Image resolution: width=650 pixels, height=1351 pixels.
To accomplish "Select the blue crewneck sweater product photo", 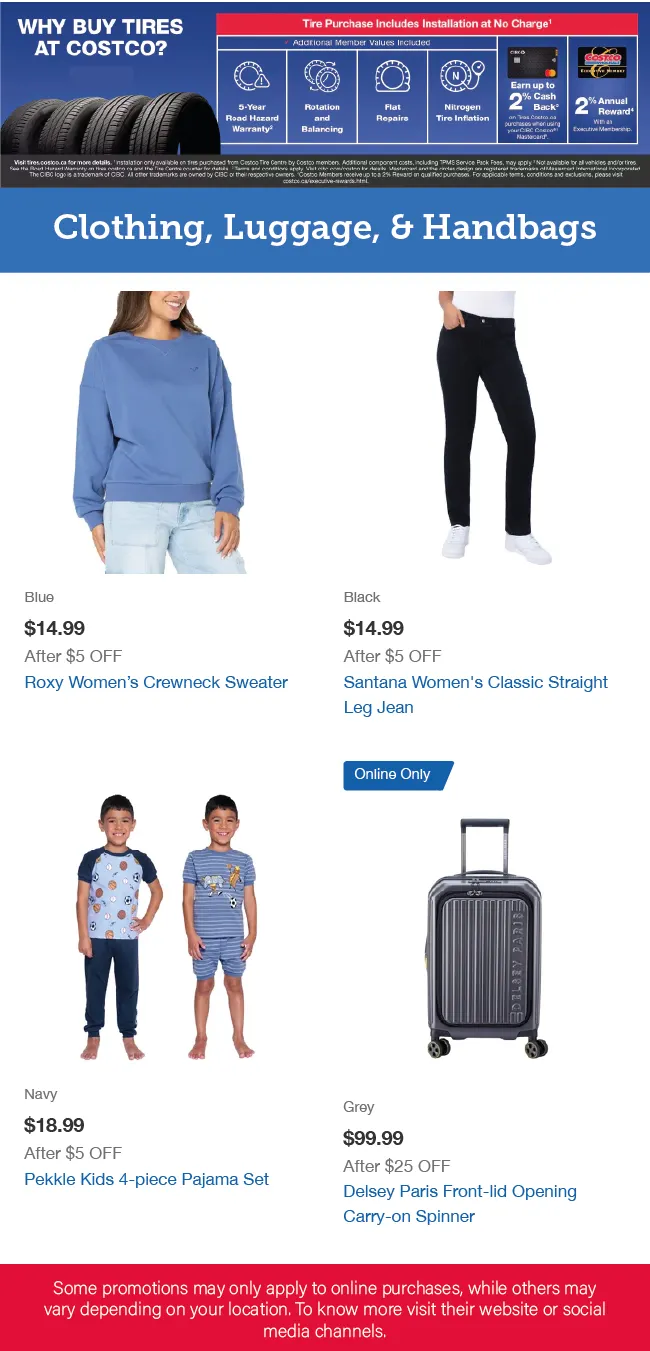I will click(160, 432).
